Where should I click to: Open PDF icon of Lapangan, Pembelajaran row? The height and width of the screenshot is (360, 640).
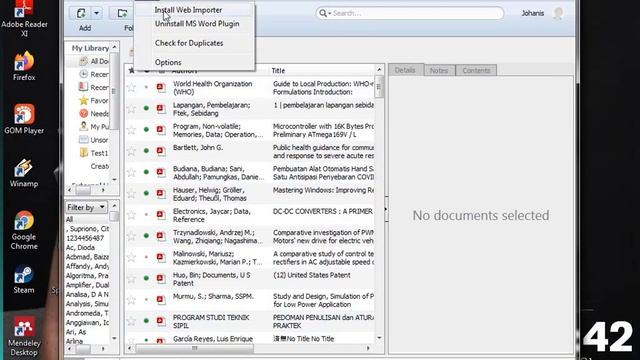161,109
